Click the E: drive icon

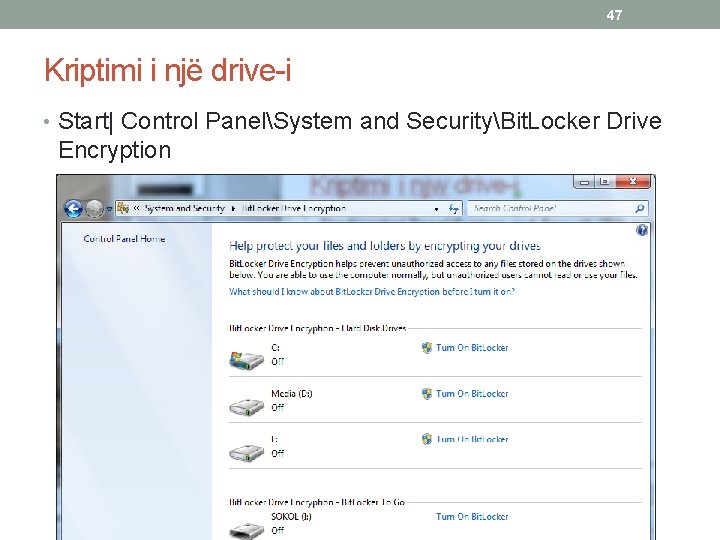(x=247, y=453)
